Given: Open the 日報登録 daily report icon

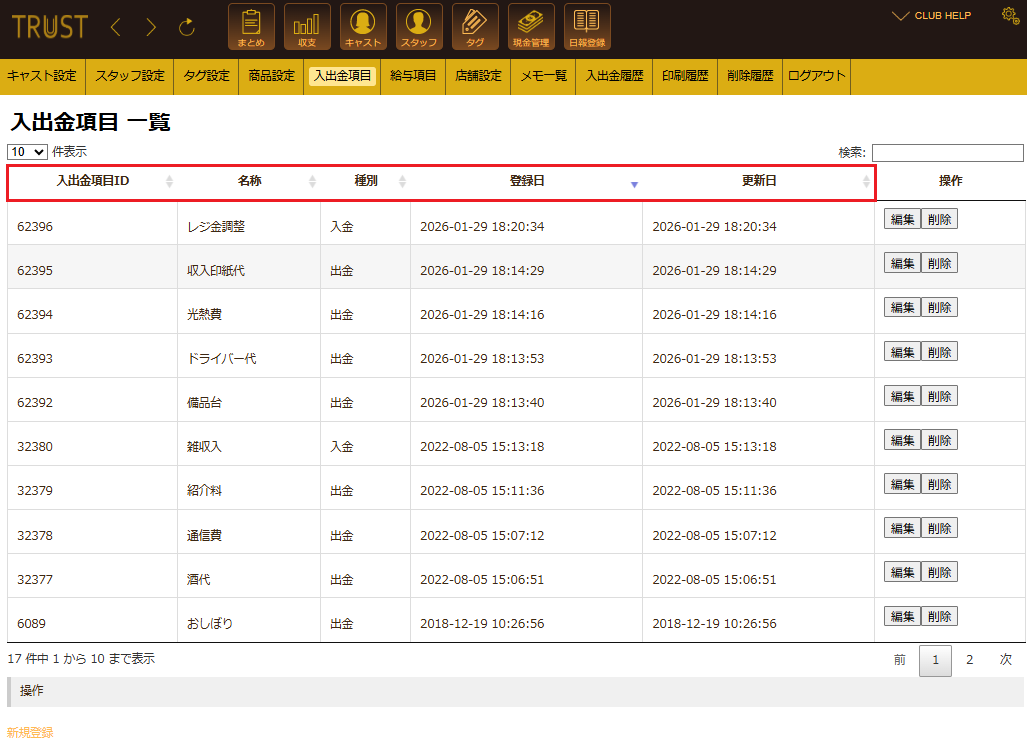Looking at the screenshot, I should 587,27.
